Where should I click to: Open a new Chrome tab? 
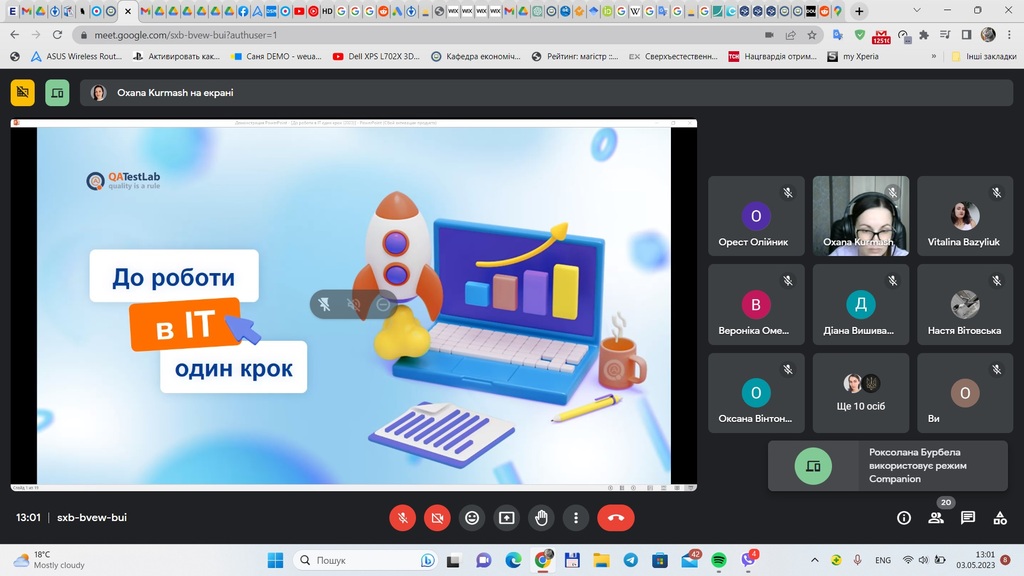(x=859, y=11)
